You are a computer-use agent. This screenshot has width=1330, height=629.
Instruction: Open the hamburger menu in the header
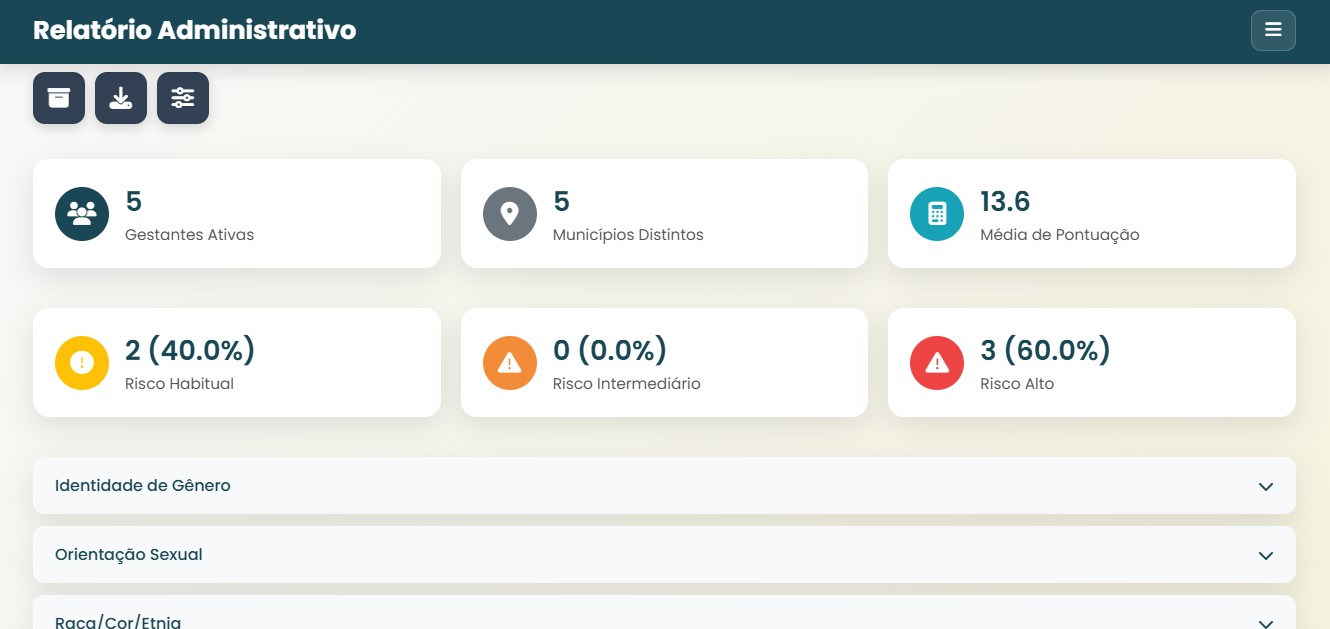click(1273, 30)
